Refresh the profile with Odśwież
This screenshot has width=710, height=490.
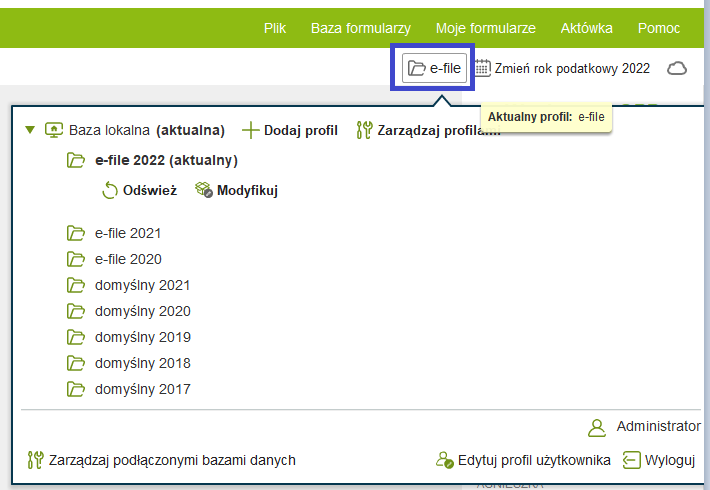[x=140, y=190]
